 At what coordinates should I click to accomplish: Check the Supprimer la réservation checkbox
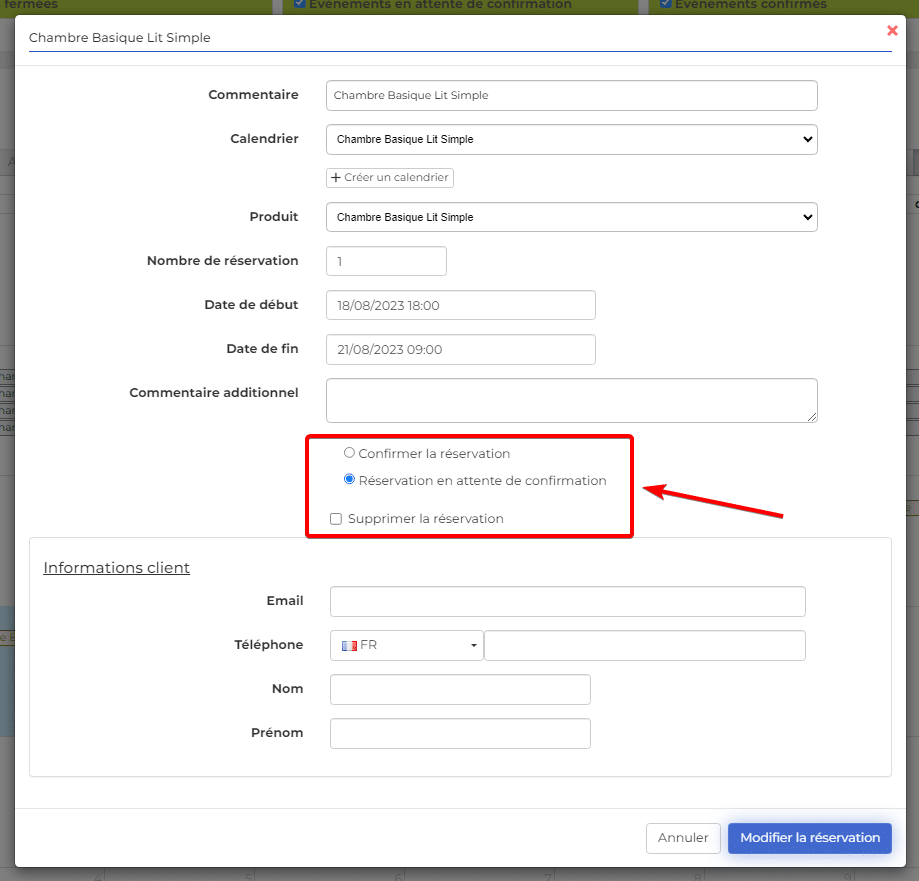pos(336,519)
